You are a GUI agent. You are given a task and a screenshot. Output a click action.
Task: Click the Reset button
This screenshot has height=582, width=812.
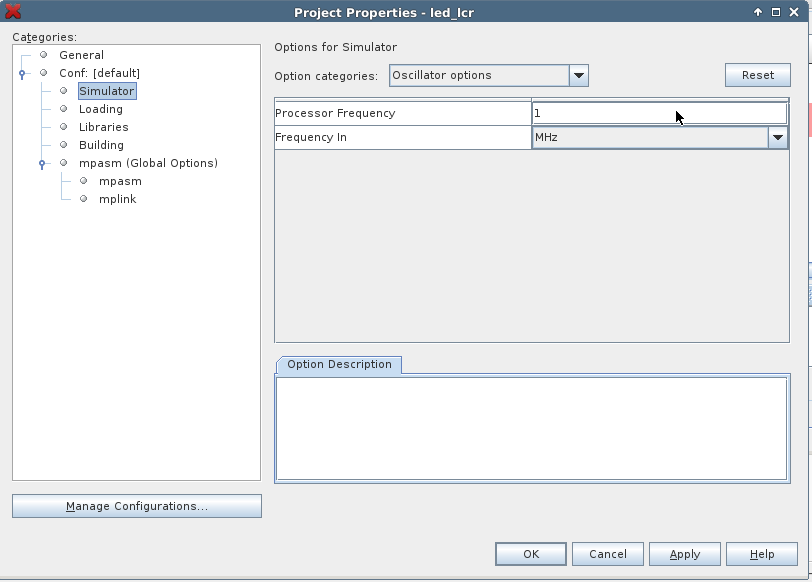(757, 75)
